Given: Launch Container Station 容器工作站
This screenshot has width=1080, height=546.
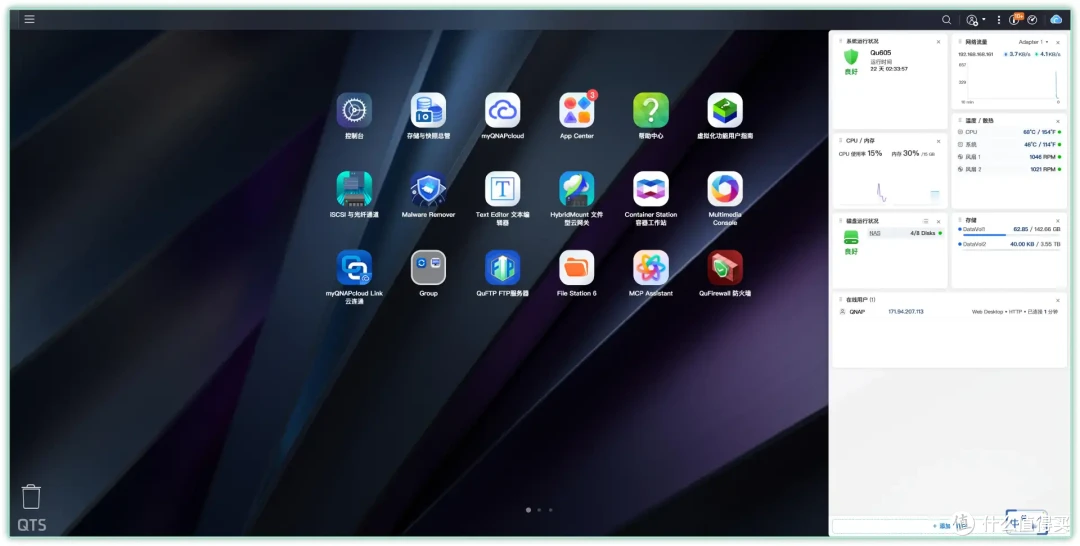Looking at the screenshot, I should click(x=651, y=189).
